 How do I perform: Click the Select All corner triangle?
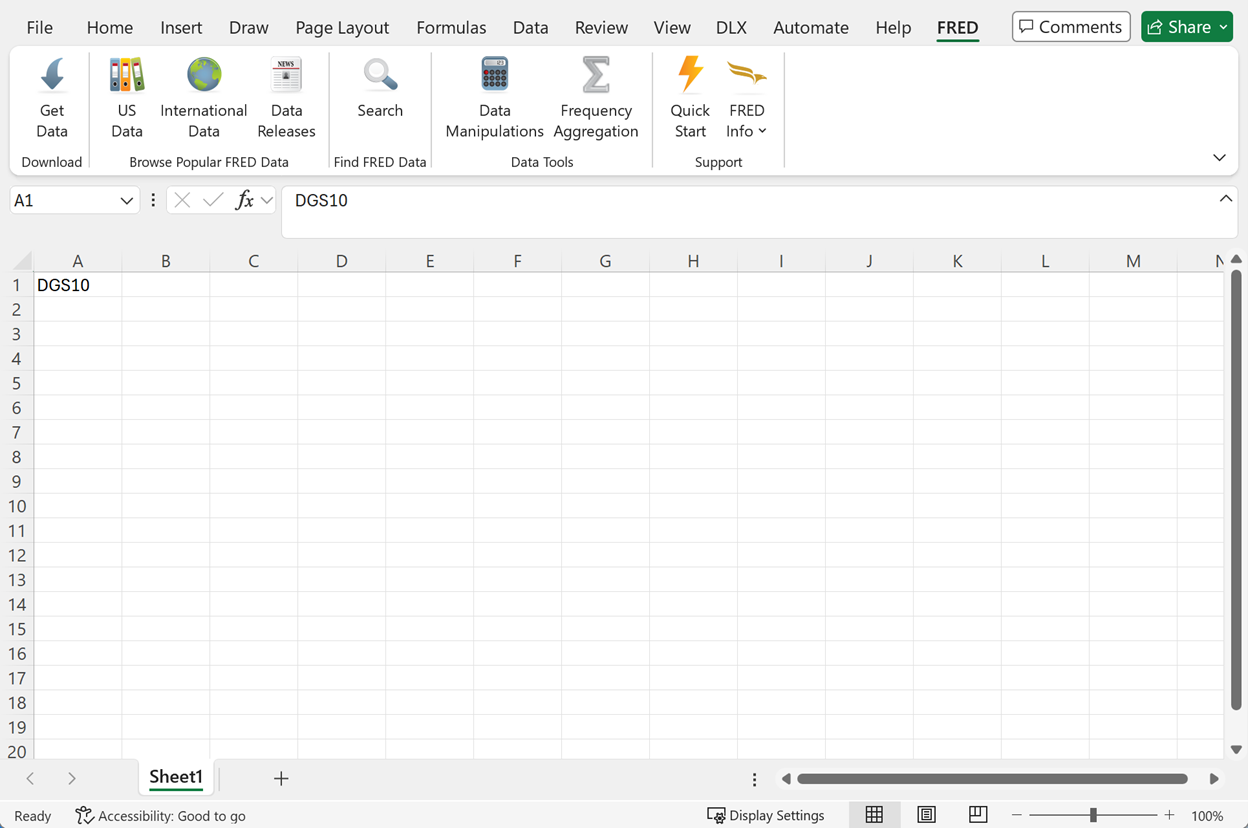click(22, 261)
